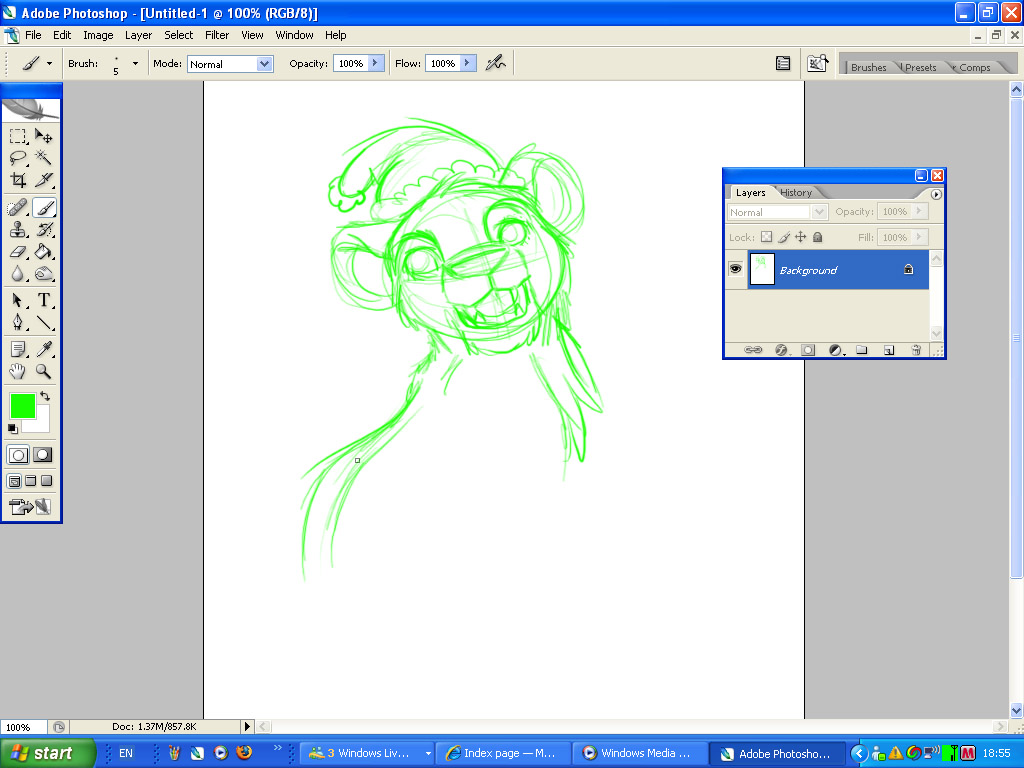This screenshot has width=1024, height=768.
Task: Click the green foreground color swatch
Action: coord(22,406)
